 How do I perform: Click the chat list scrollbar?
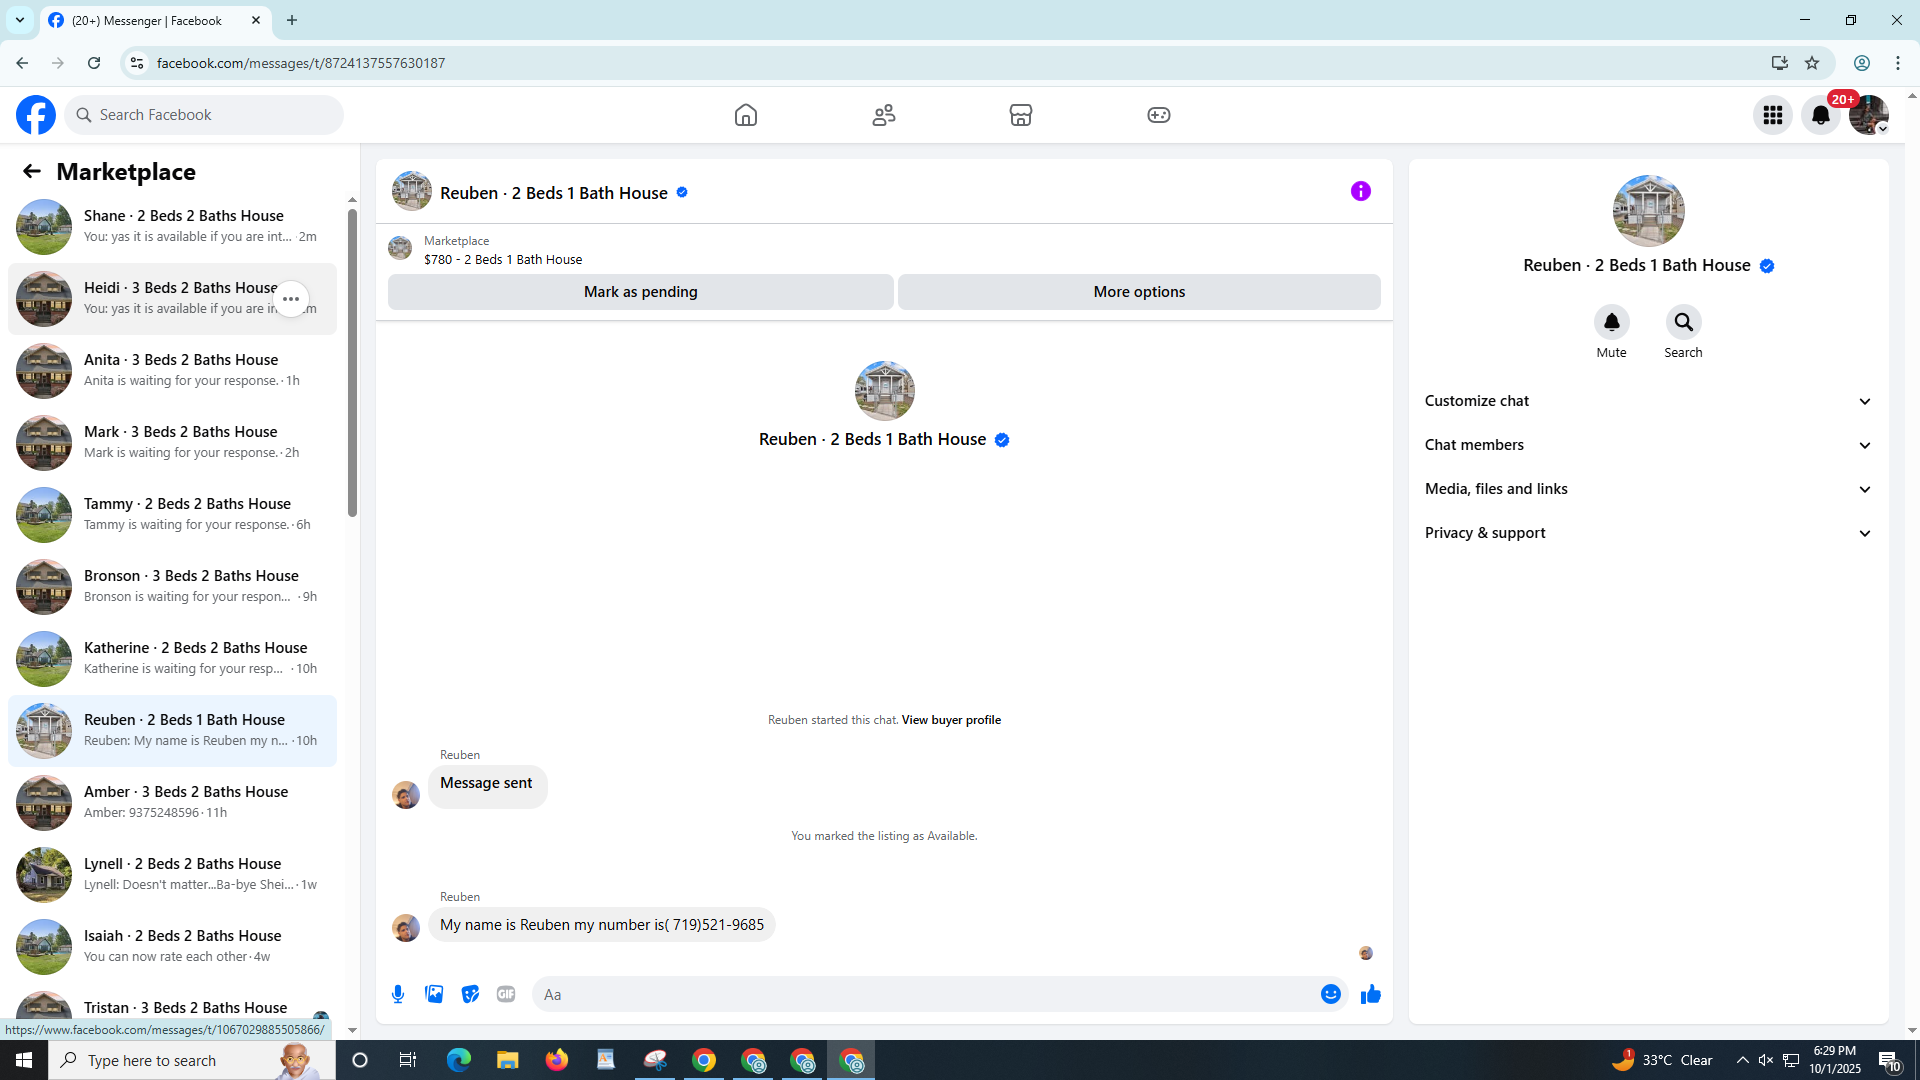point(352,364)
